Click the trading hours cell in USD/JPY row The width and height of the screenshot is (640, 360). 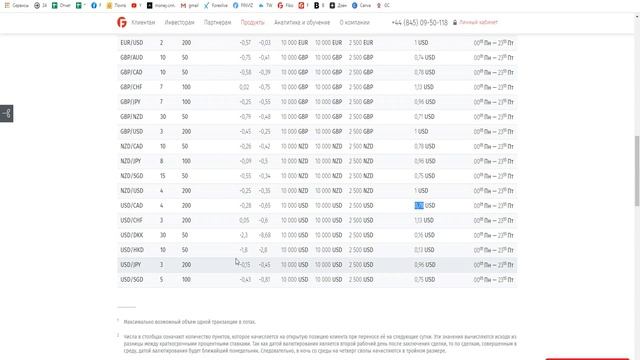coord(493,264)
